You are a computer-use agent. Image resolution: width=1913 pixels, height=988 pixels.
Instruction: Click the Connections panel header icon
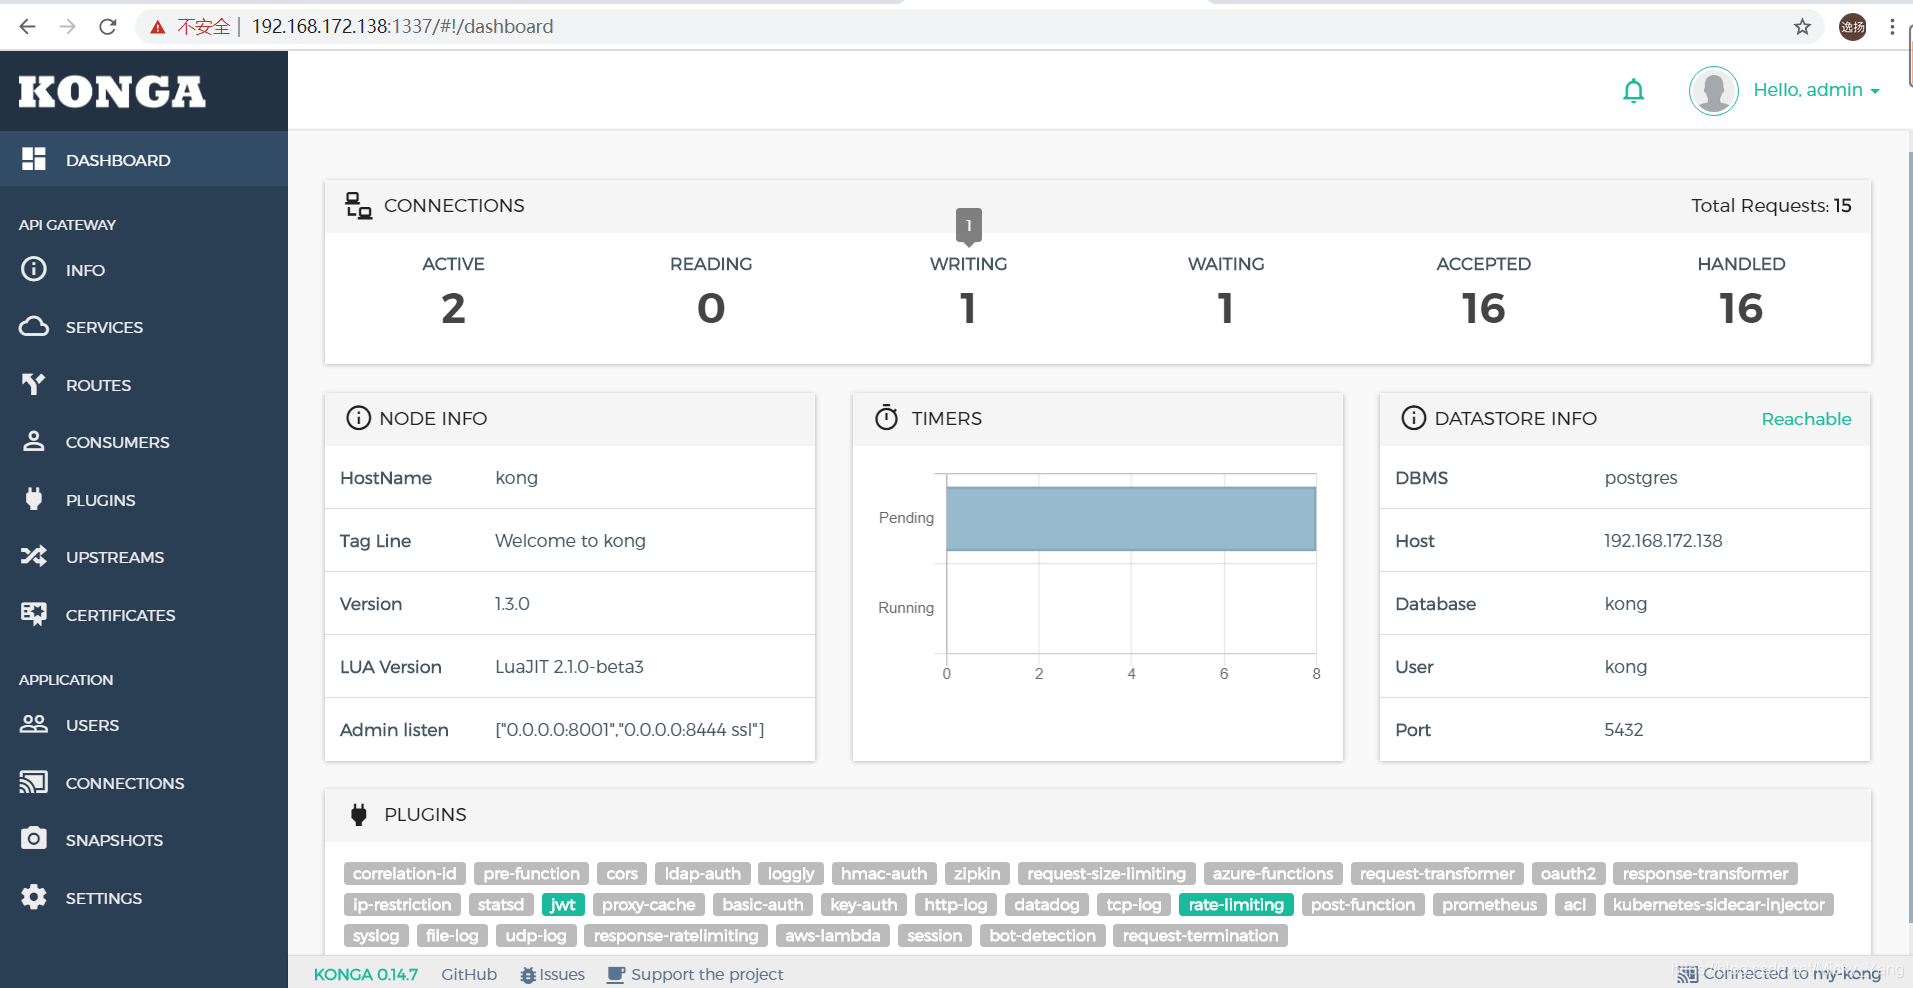pyautogui.click(x=358, y=206)
